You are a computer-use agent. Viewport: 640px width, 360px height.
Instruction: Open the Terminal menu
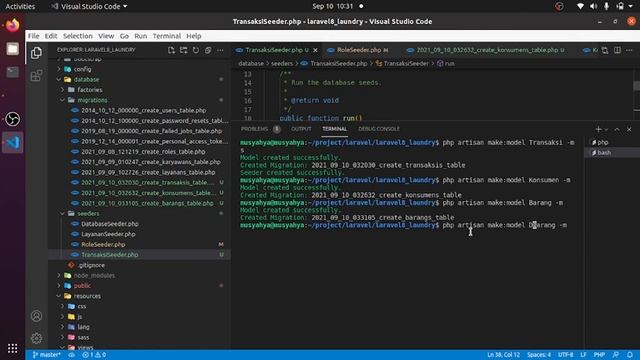[167, 36]
